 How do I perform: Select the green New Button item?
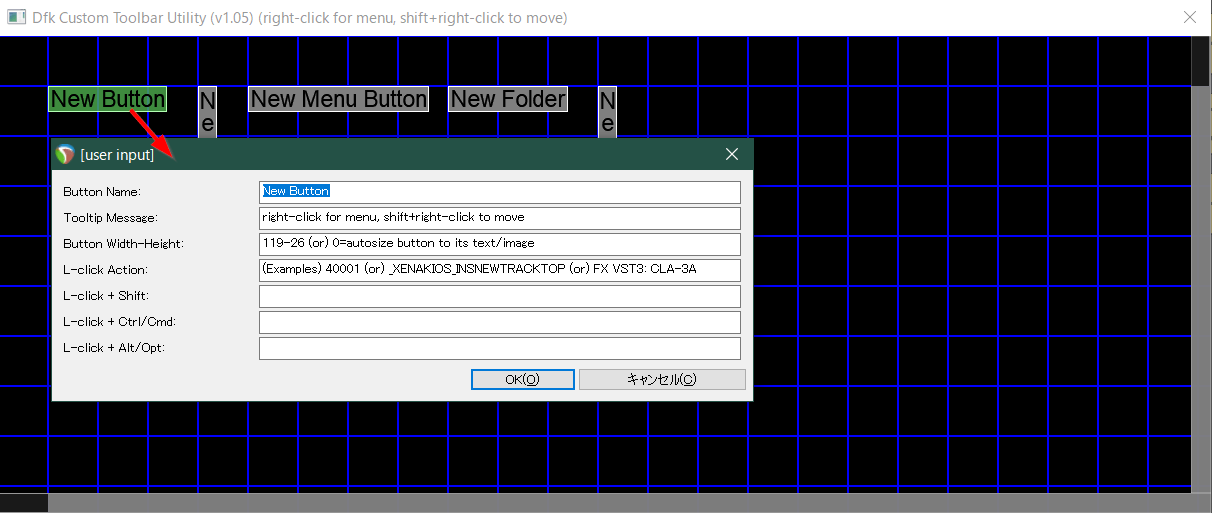[x=107, y=99]
